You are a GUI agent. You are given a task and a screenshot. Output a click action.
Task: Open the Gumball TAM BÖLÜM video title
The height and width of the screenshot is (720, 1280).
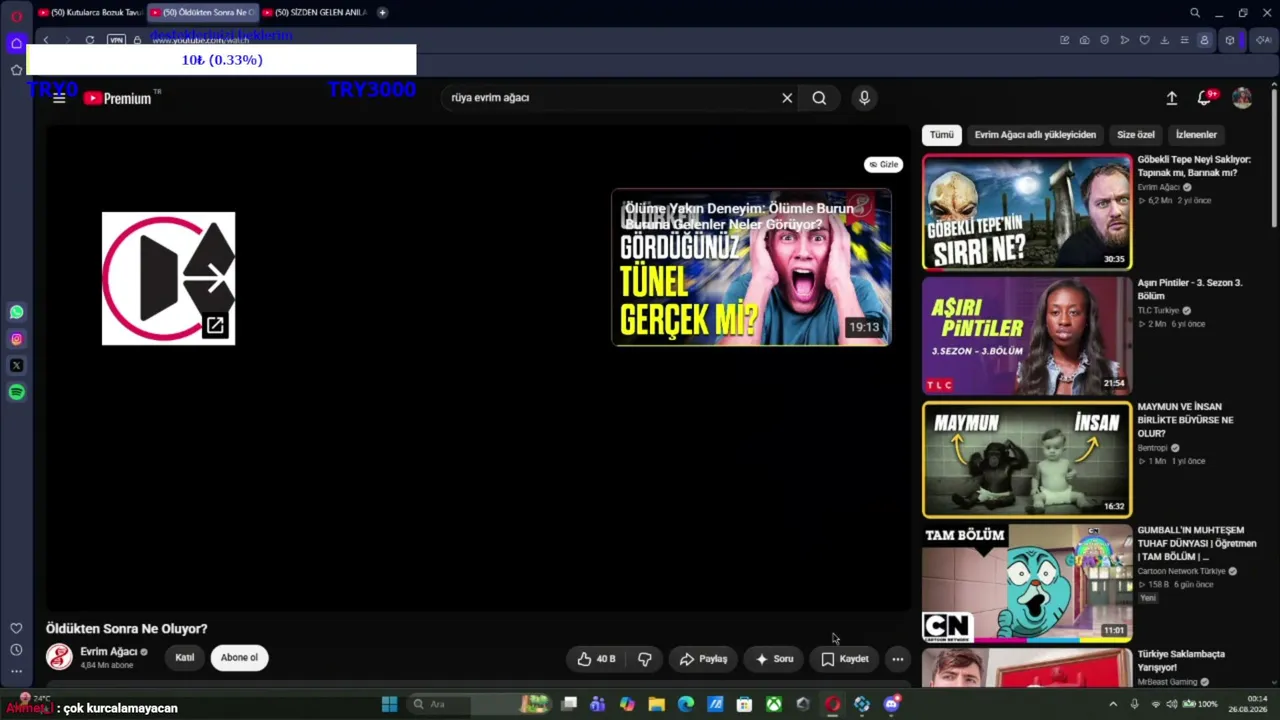point(1196,543)
